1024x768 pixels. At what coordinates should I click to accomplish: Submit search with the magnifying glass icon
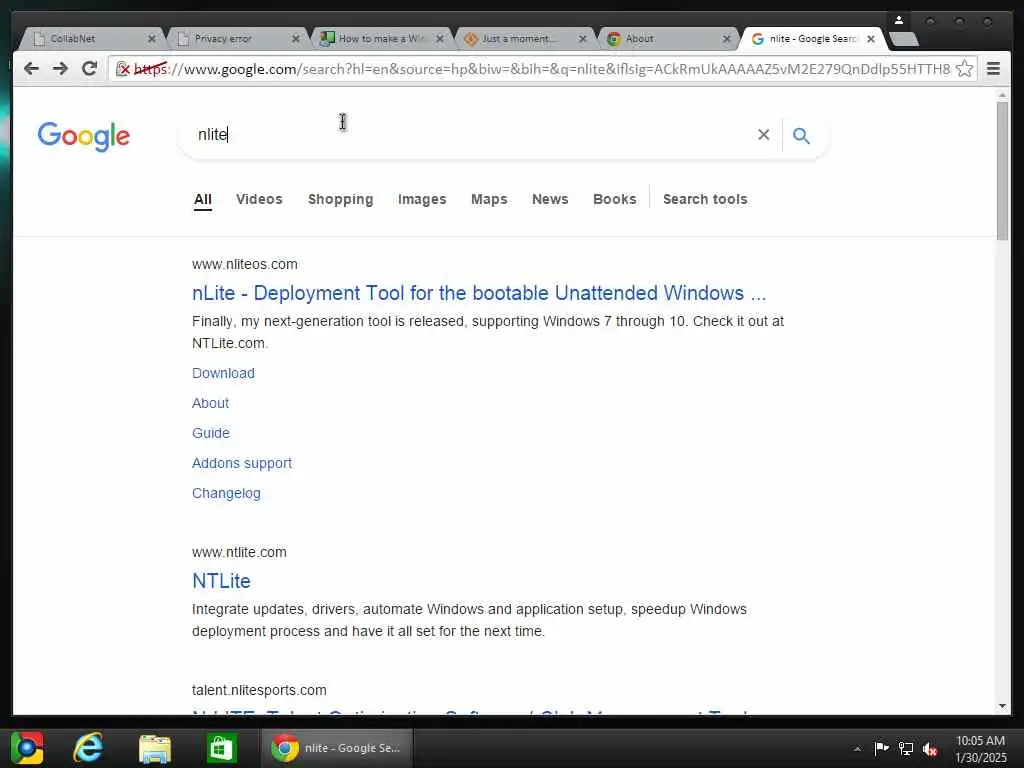pos(801,135)
